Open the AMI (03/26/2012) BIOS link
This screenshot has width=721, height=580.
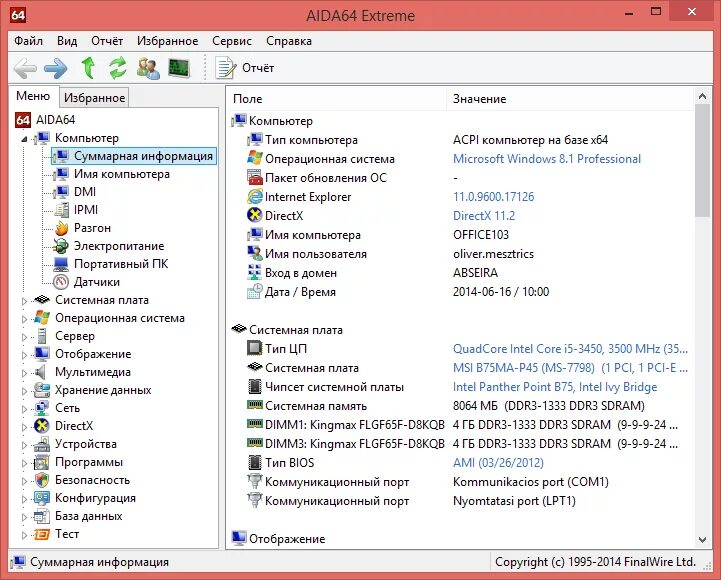[498, 463]
